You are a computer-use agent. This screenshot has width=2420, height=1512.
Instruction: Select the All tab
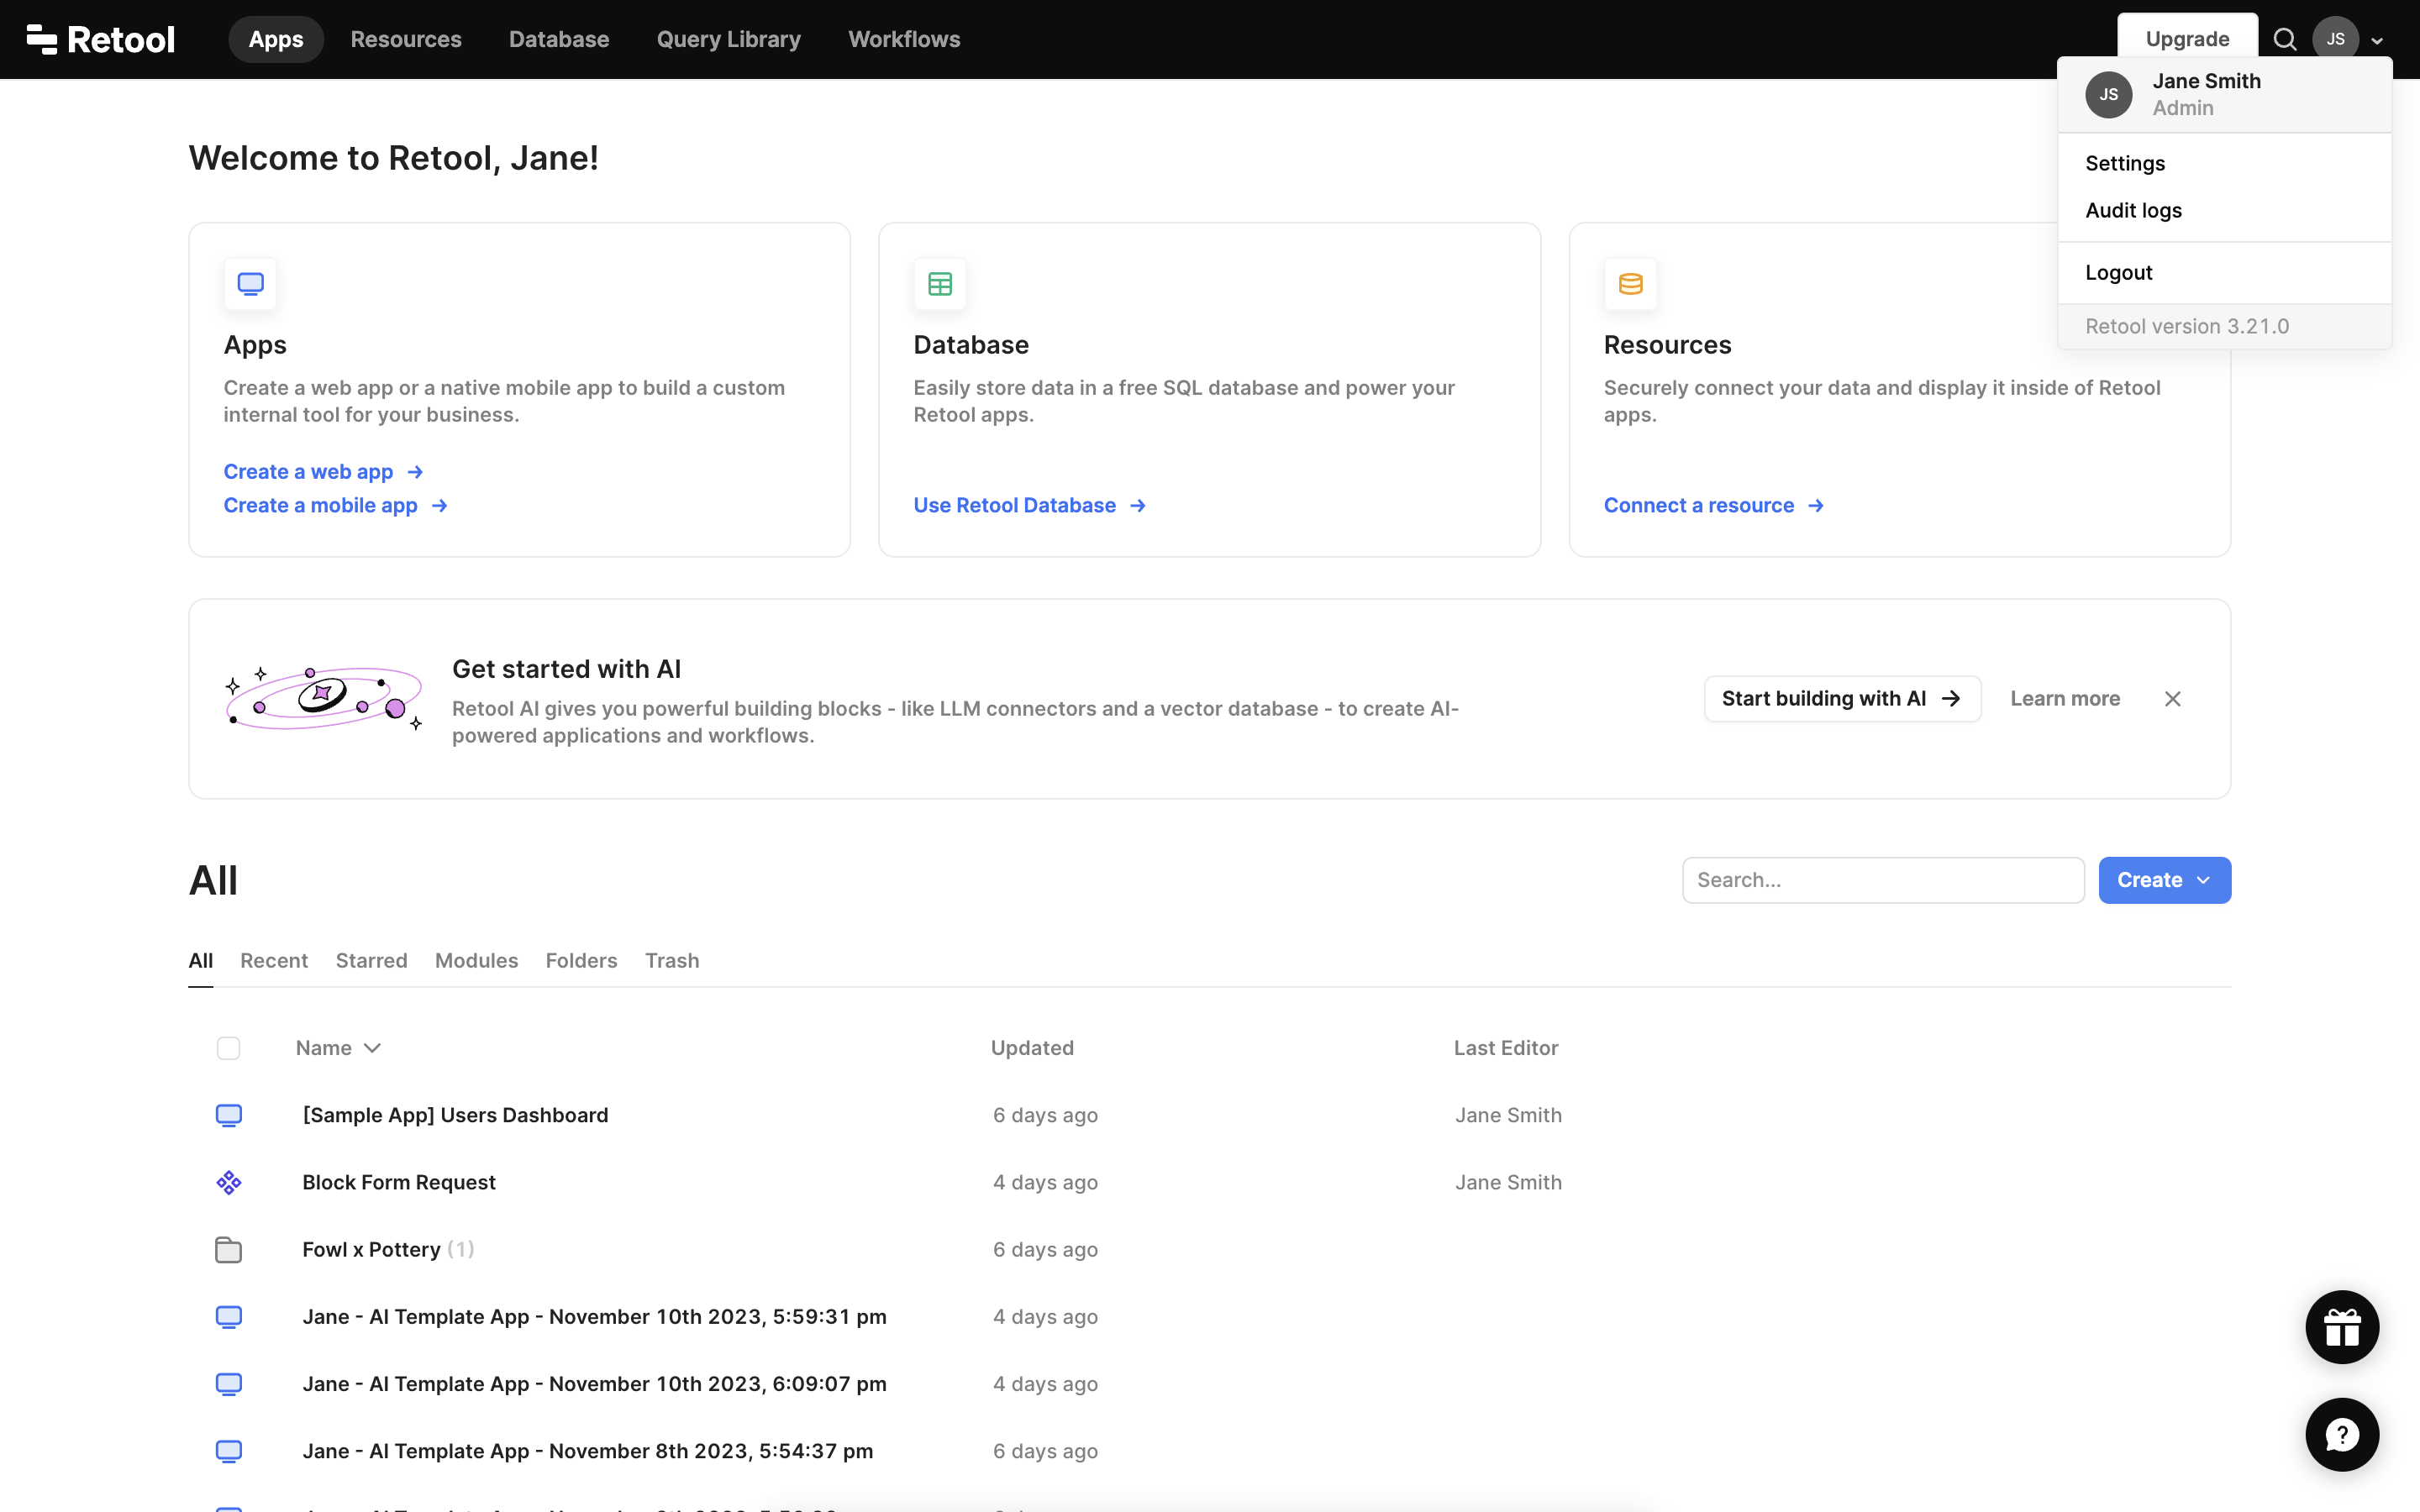point(201,960)
